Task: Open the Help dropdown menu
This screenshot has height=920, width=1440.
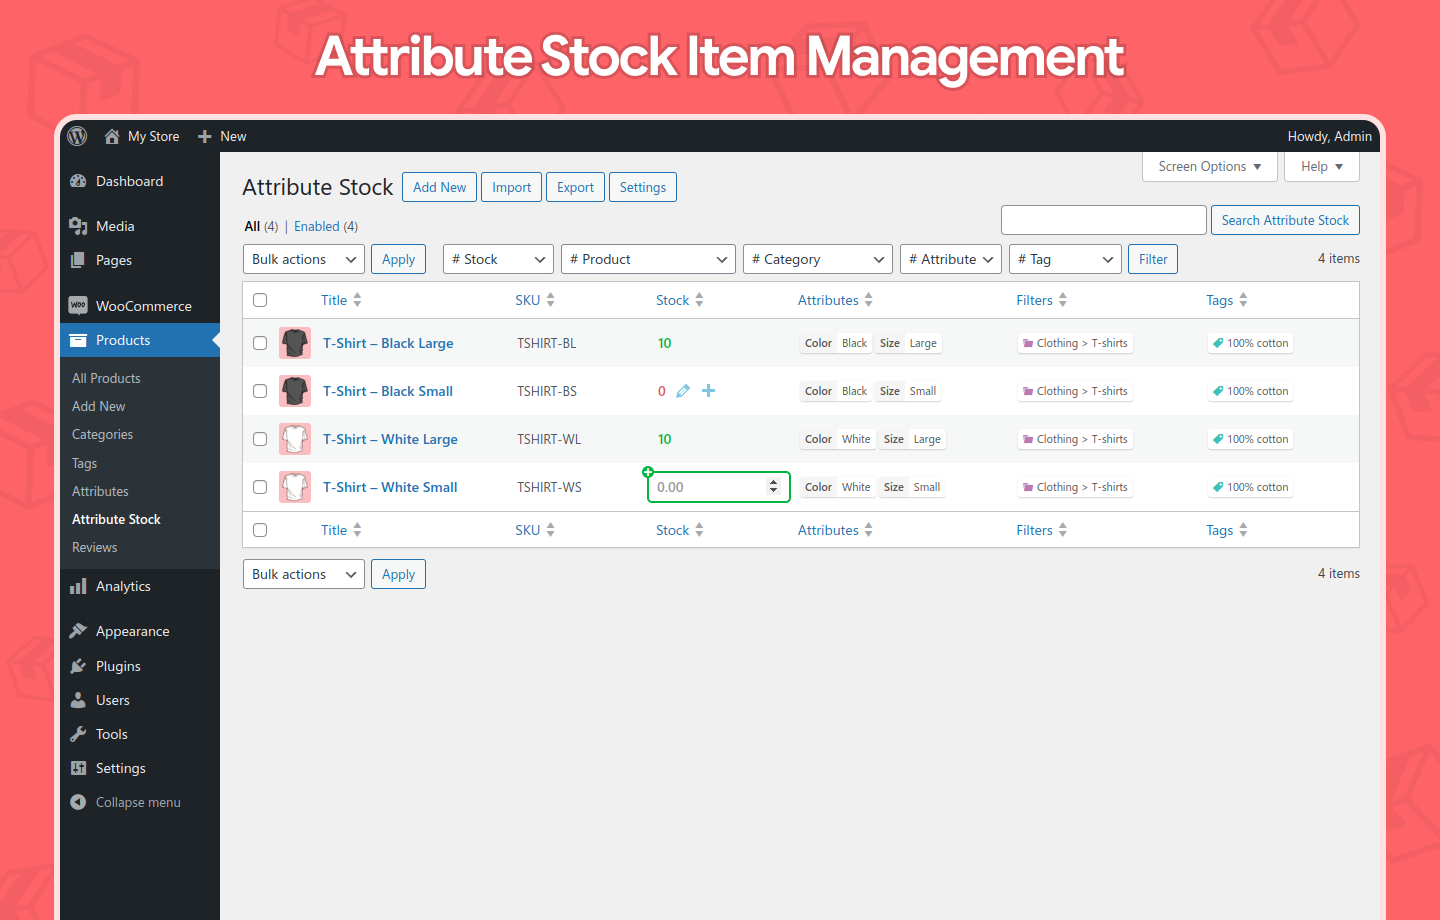Action: [x=1321, y=166]
